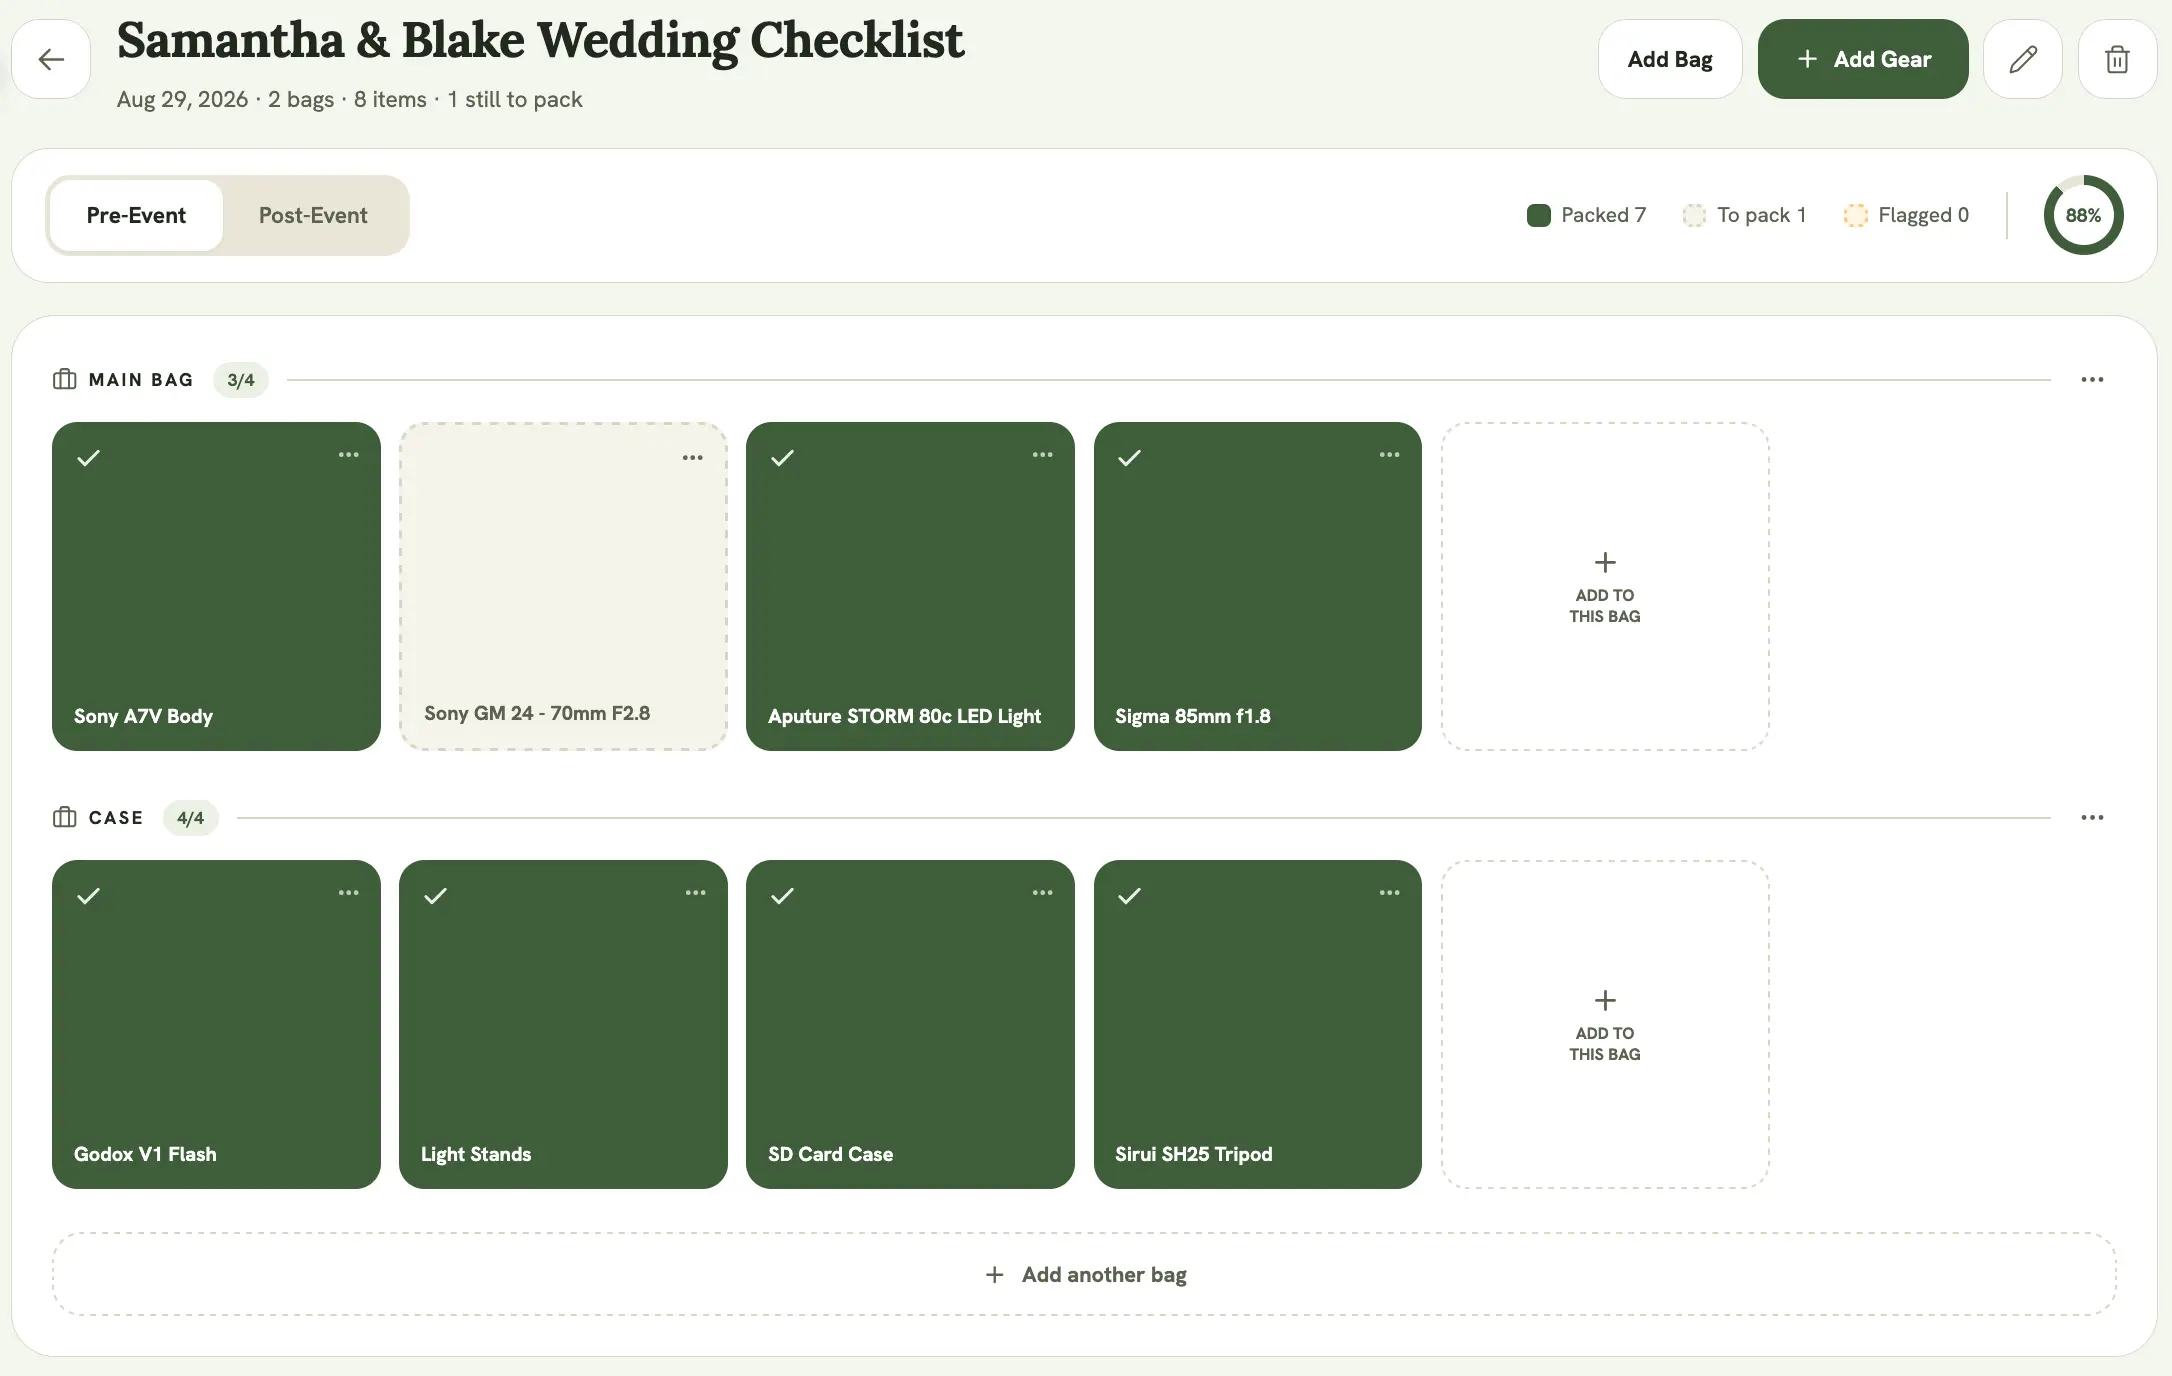
Task: Click the Case 4/4 count badge
Action: (x=191, y=818)
